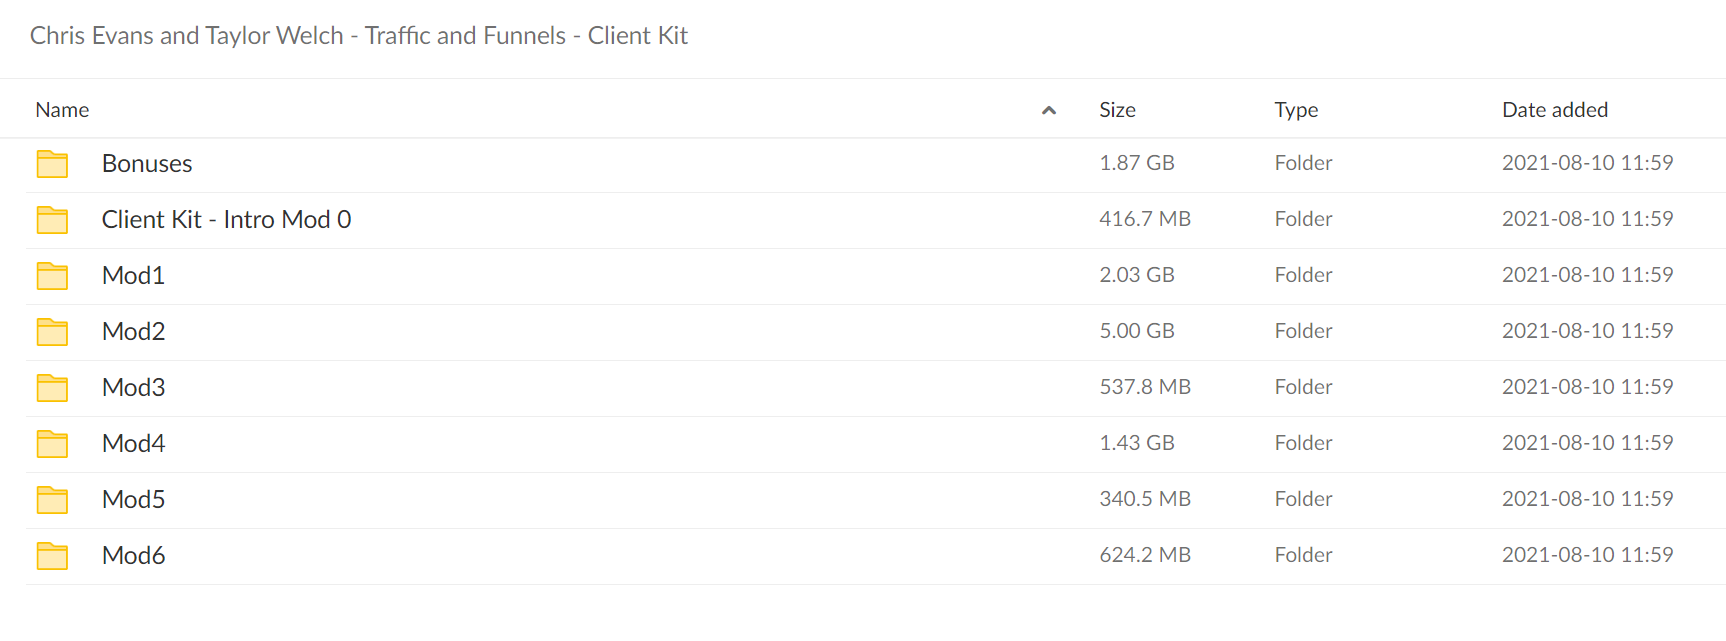
Task: Sort the list by Type column
Action: (x=1296, y=110)
